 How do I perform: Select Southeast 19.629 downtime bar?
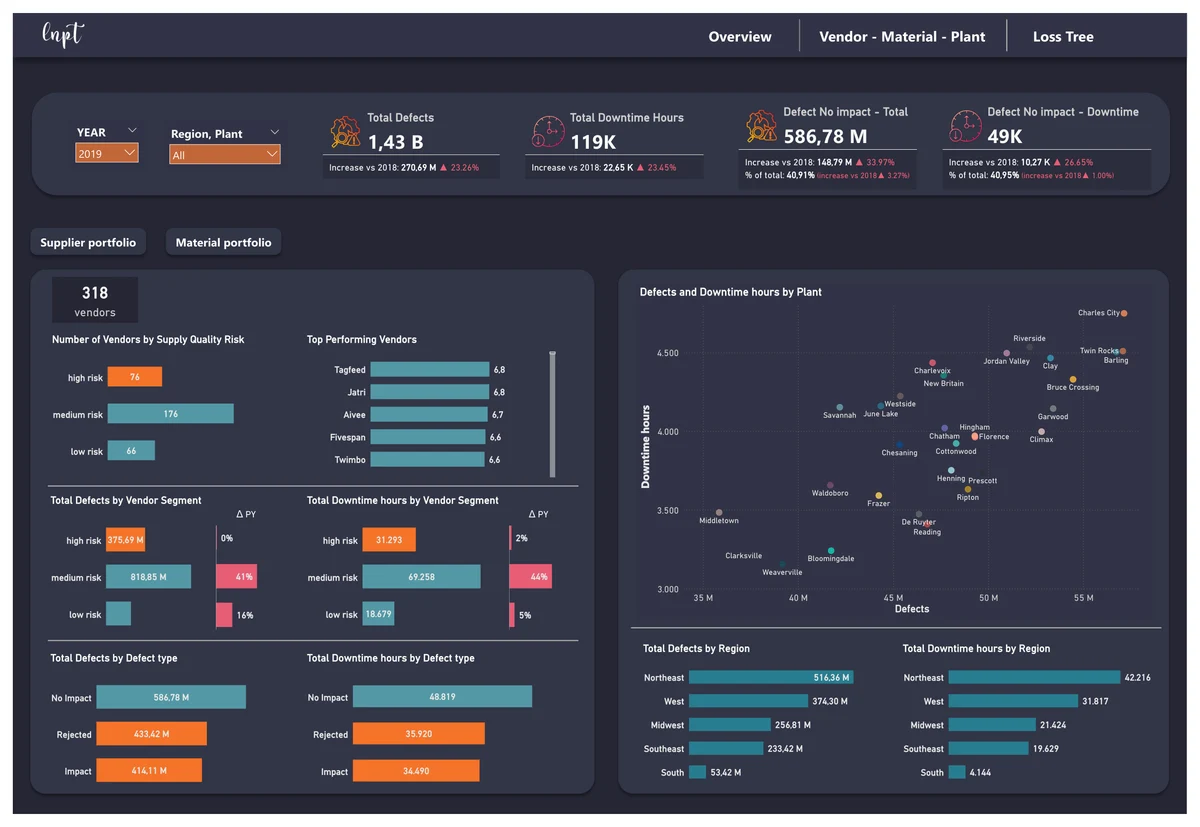(988, 748)
